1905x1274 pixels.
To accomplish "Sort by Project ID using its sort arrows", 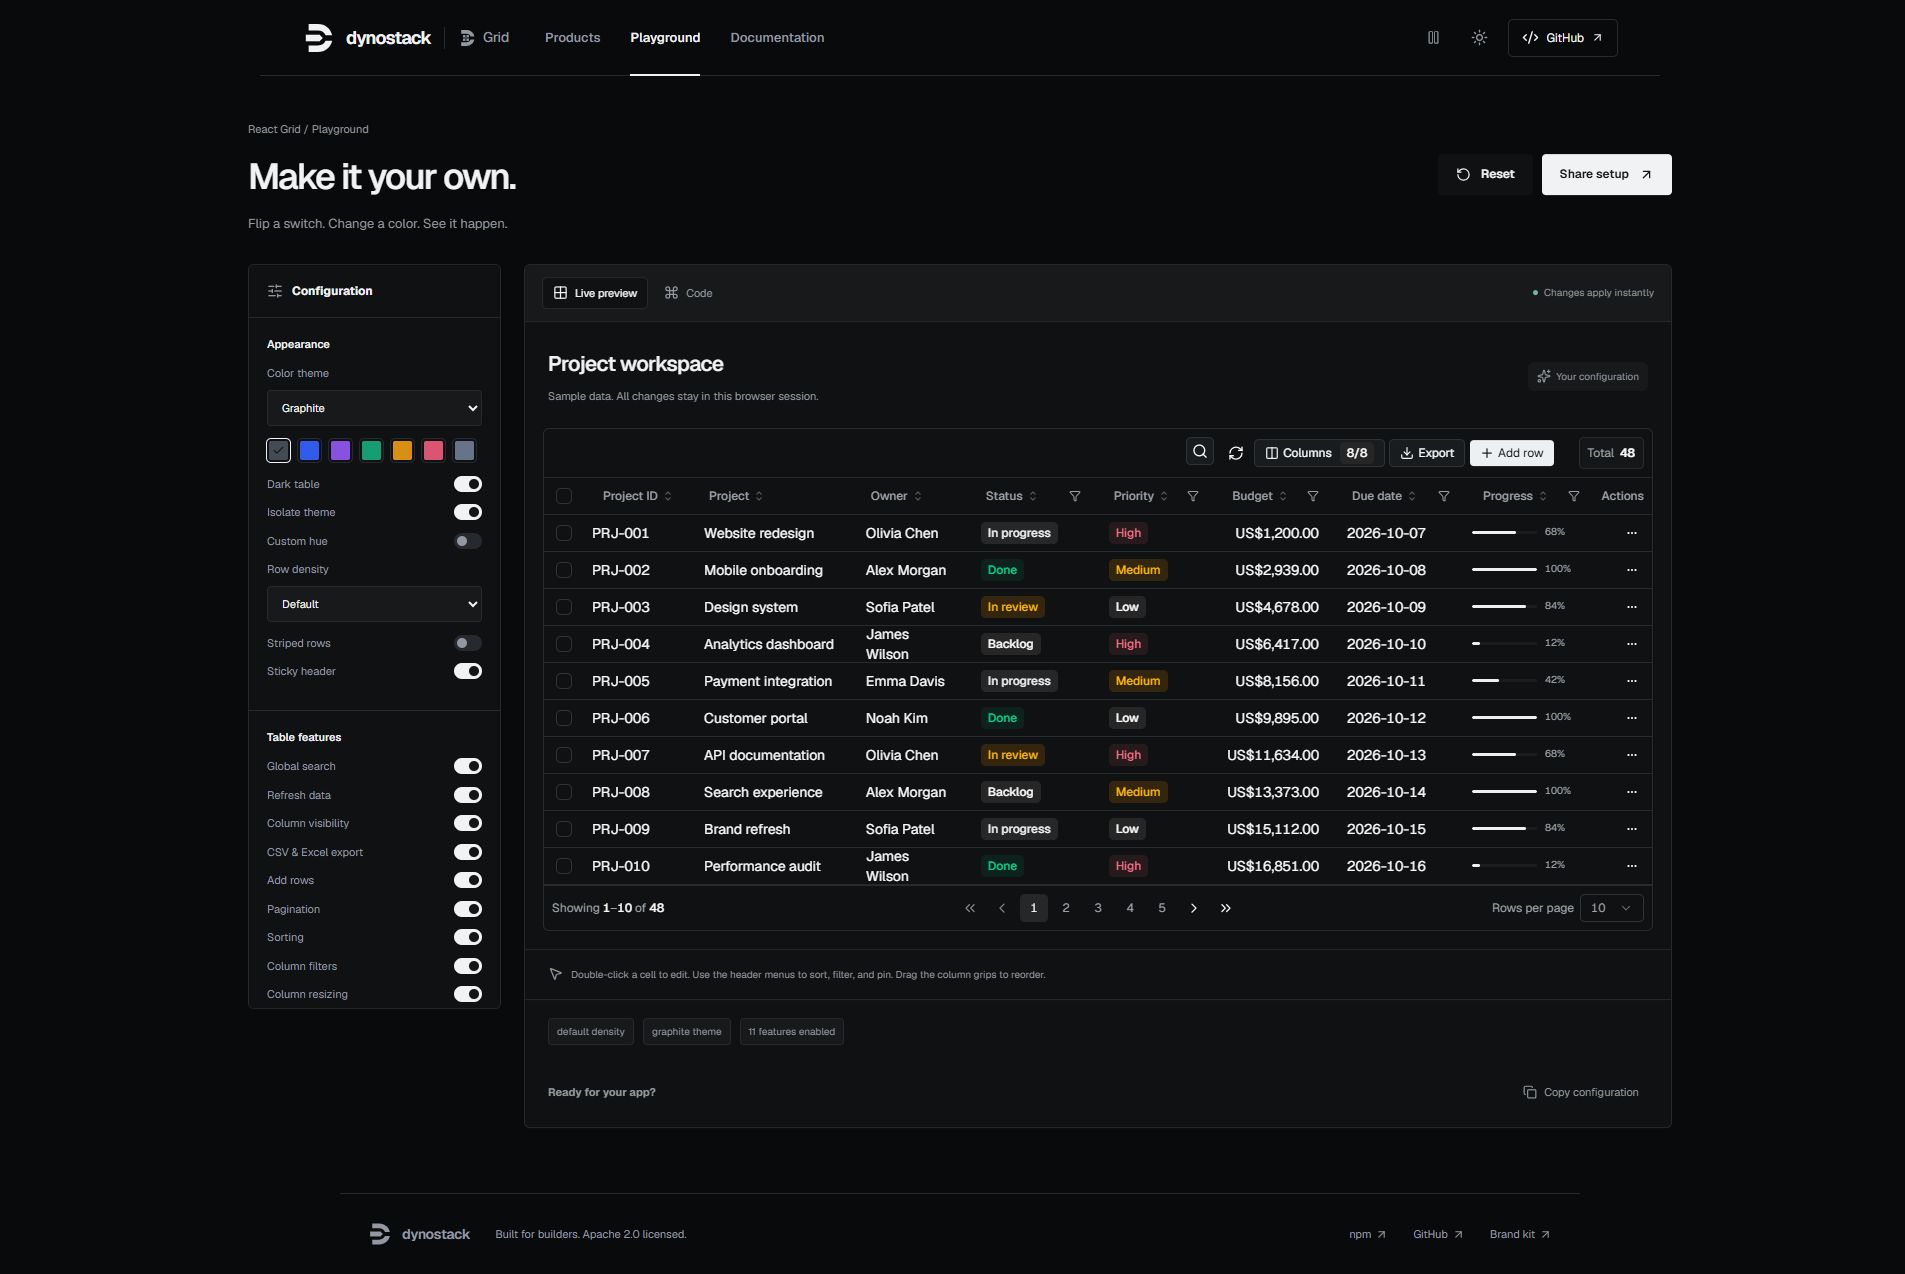I will [x=668, y=496].
